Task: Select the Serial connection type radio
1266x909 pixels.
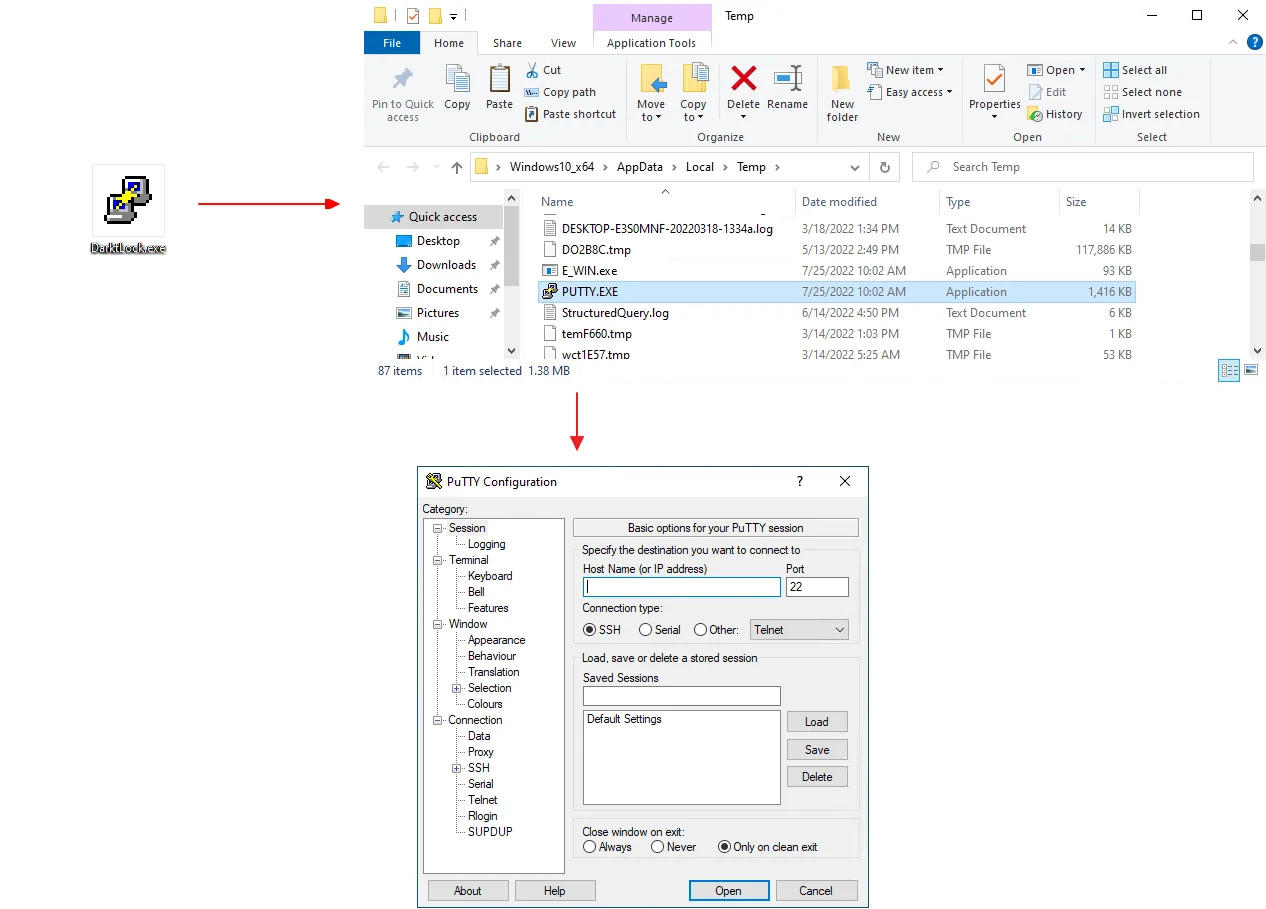Action: coord(646,630)
